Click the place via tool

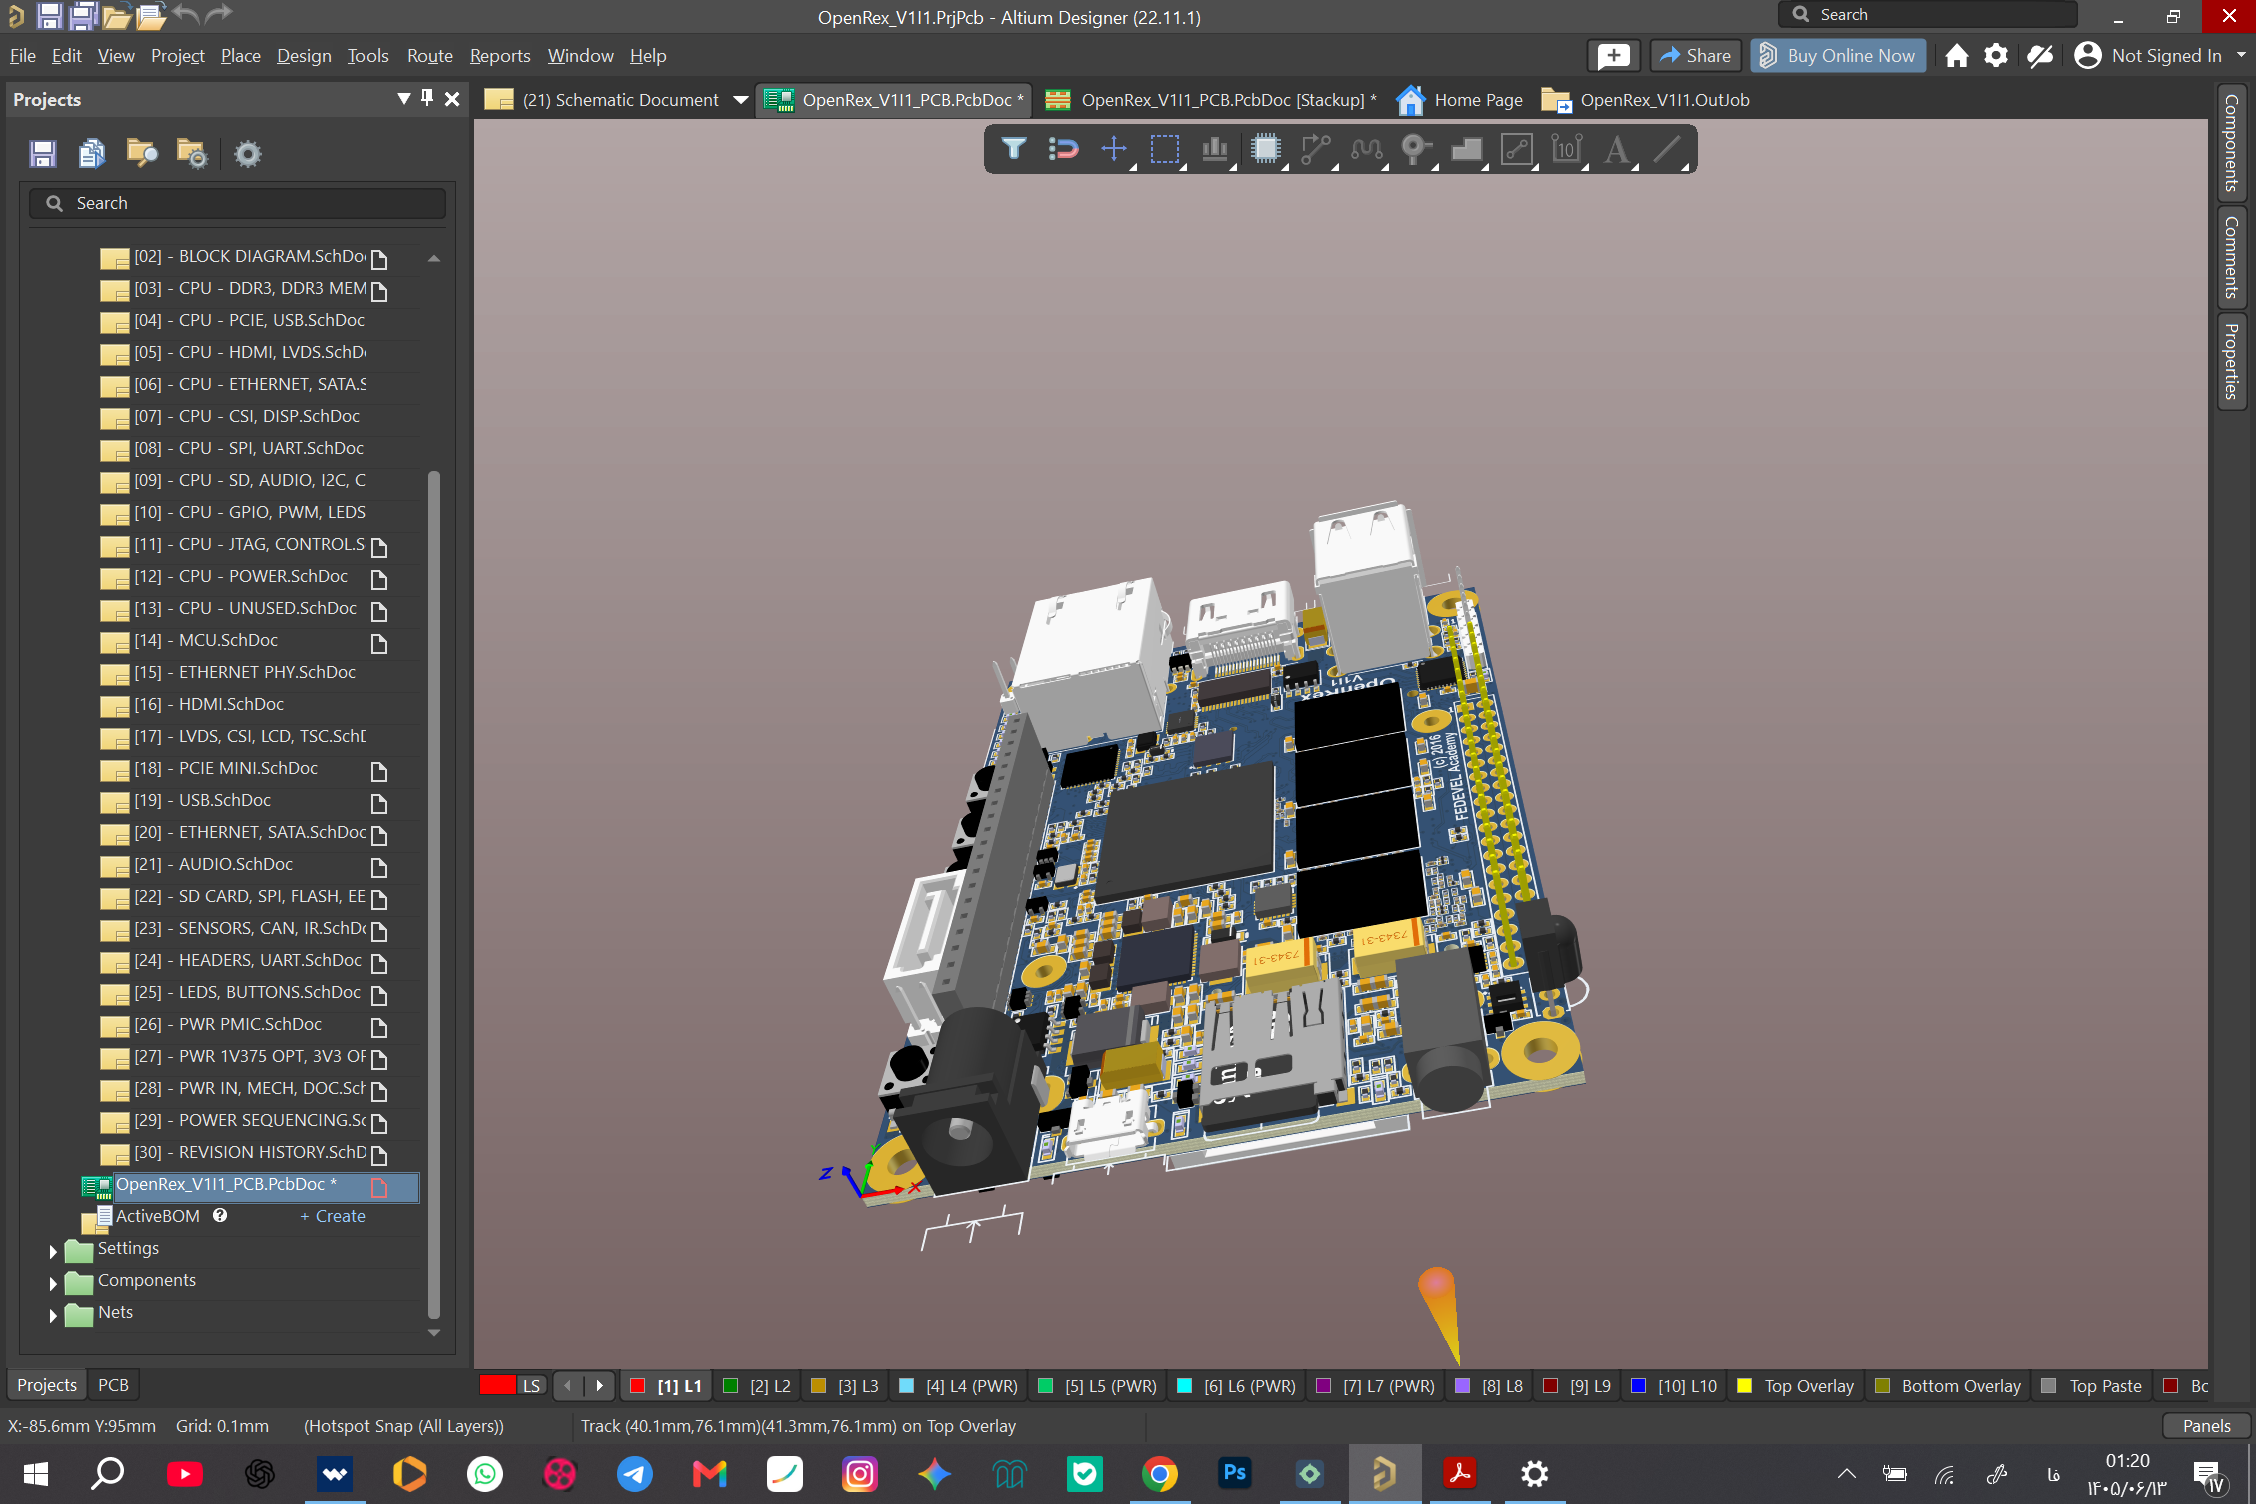(1416, 149)
